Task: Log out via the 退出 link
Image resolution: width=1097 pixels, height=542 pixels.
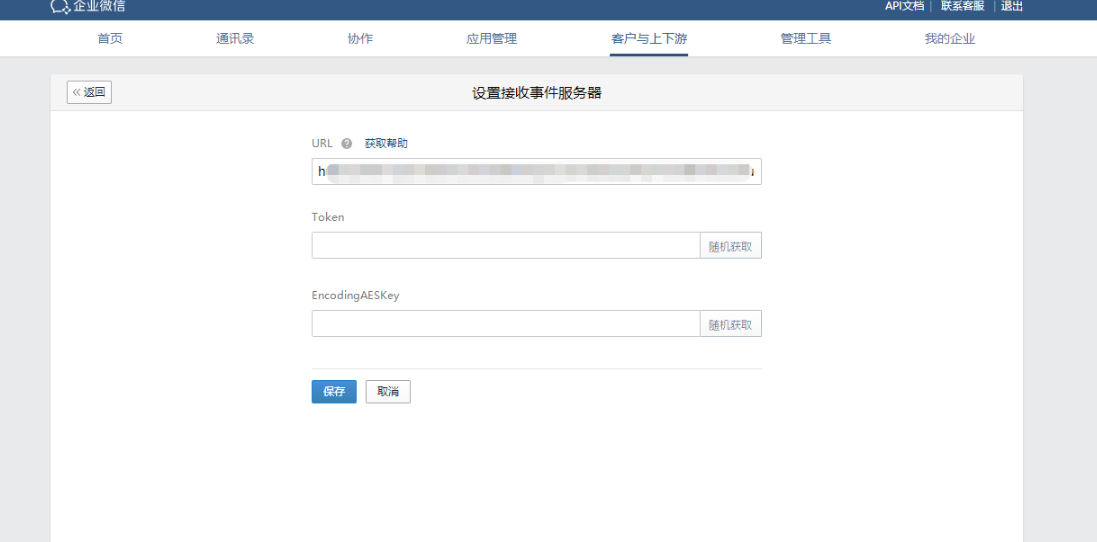Action: click(1012, 6)
